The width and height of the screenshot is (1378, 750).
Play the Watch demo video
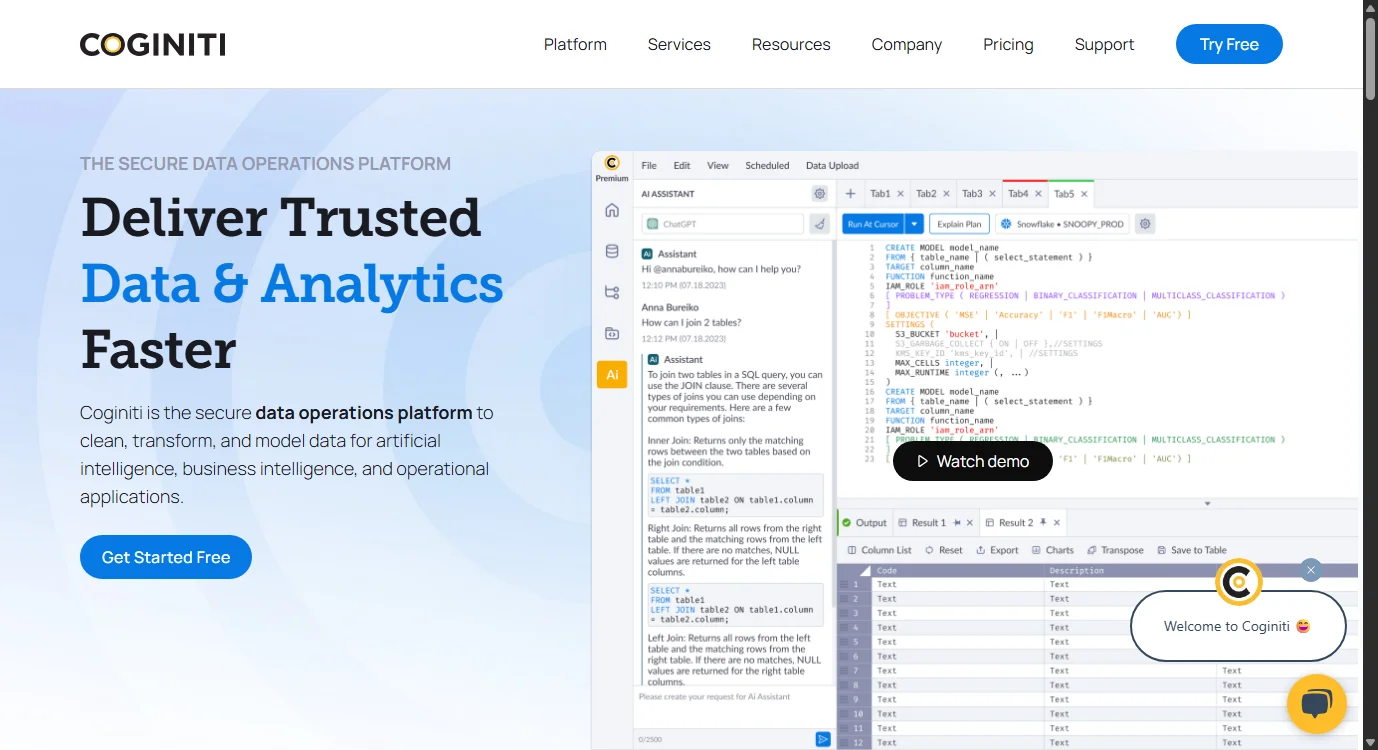972,461
